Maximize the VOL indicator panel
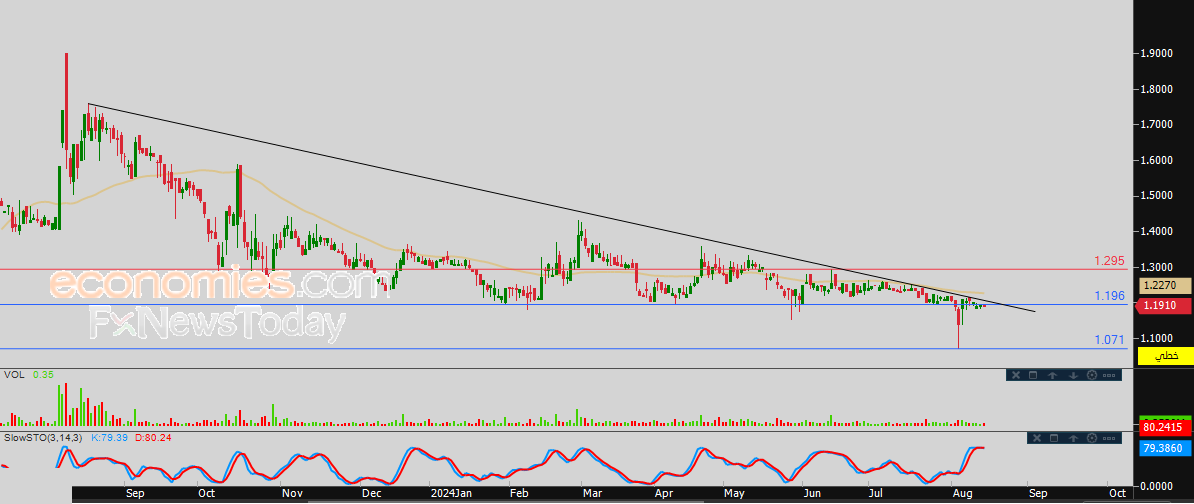The height and width of the screenshot is (504, 1194). (x=1033, y=375)
